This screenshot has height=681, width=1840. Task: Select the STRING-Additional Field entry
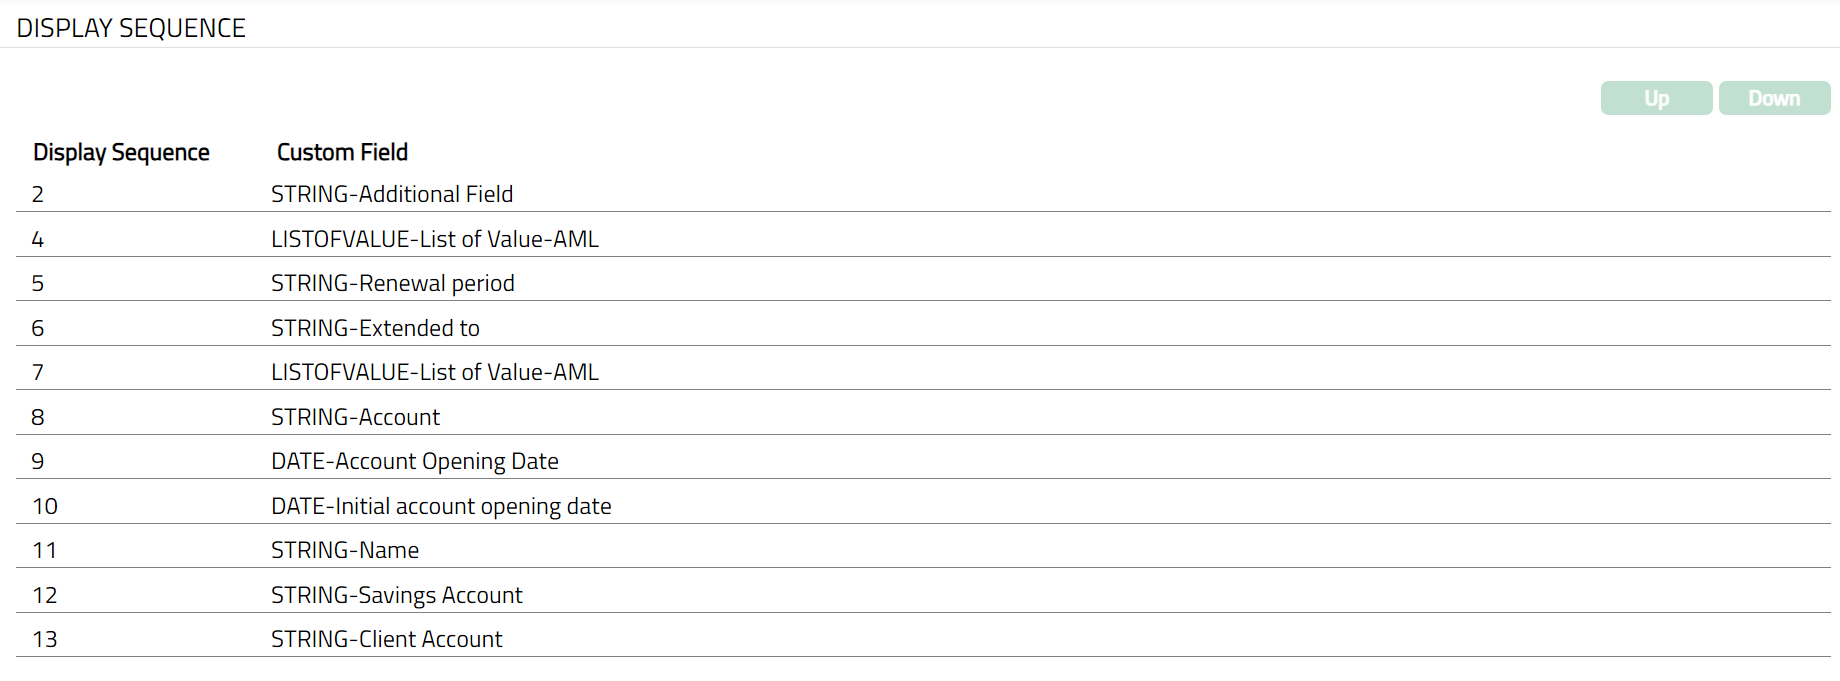click(x=392, y=194)
